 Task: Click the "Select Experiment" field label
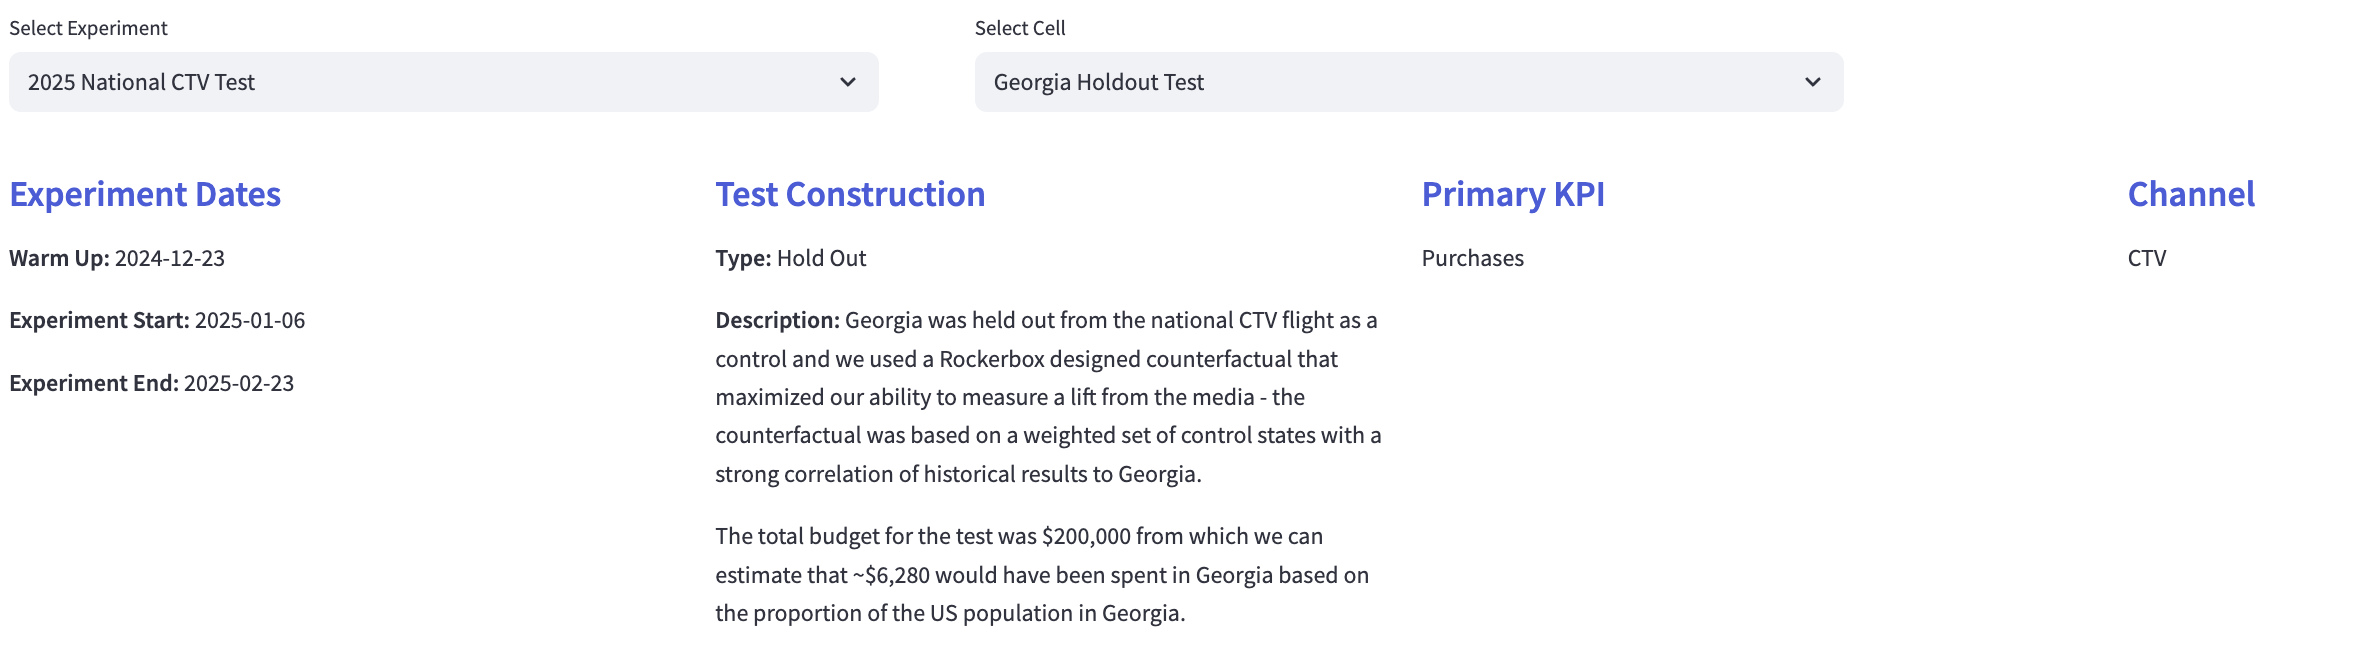[x=88, y=28]
